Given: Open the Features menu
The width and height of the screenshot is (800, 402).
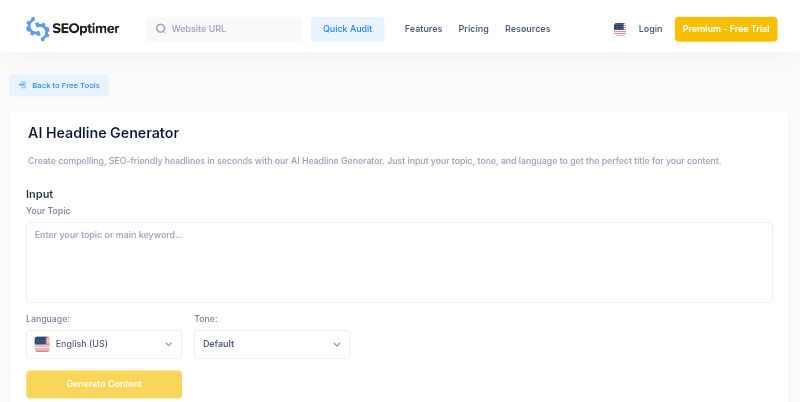Looking at the screenshot, I should click(423, 29).
